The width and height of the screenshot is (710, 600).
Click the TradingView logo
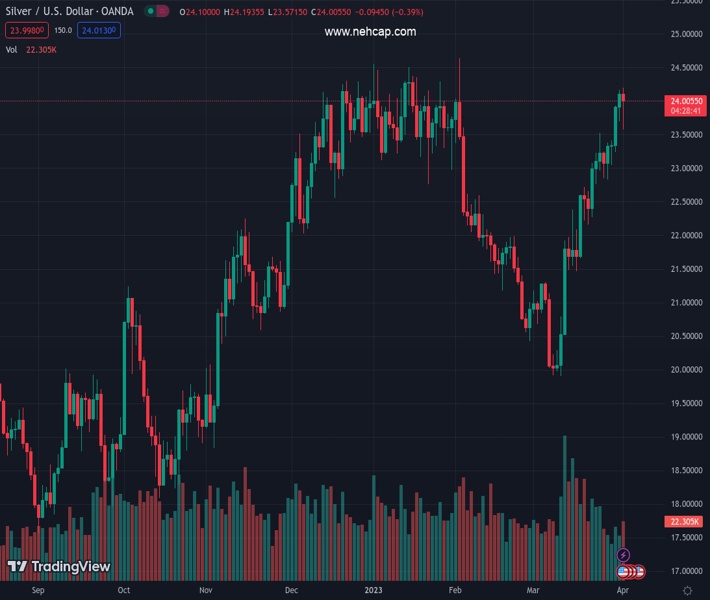point(58,567)
